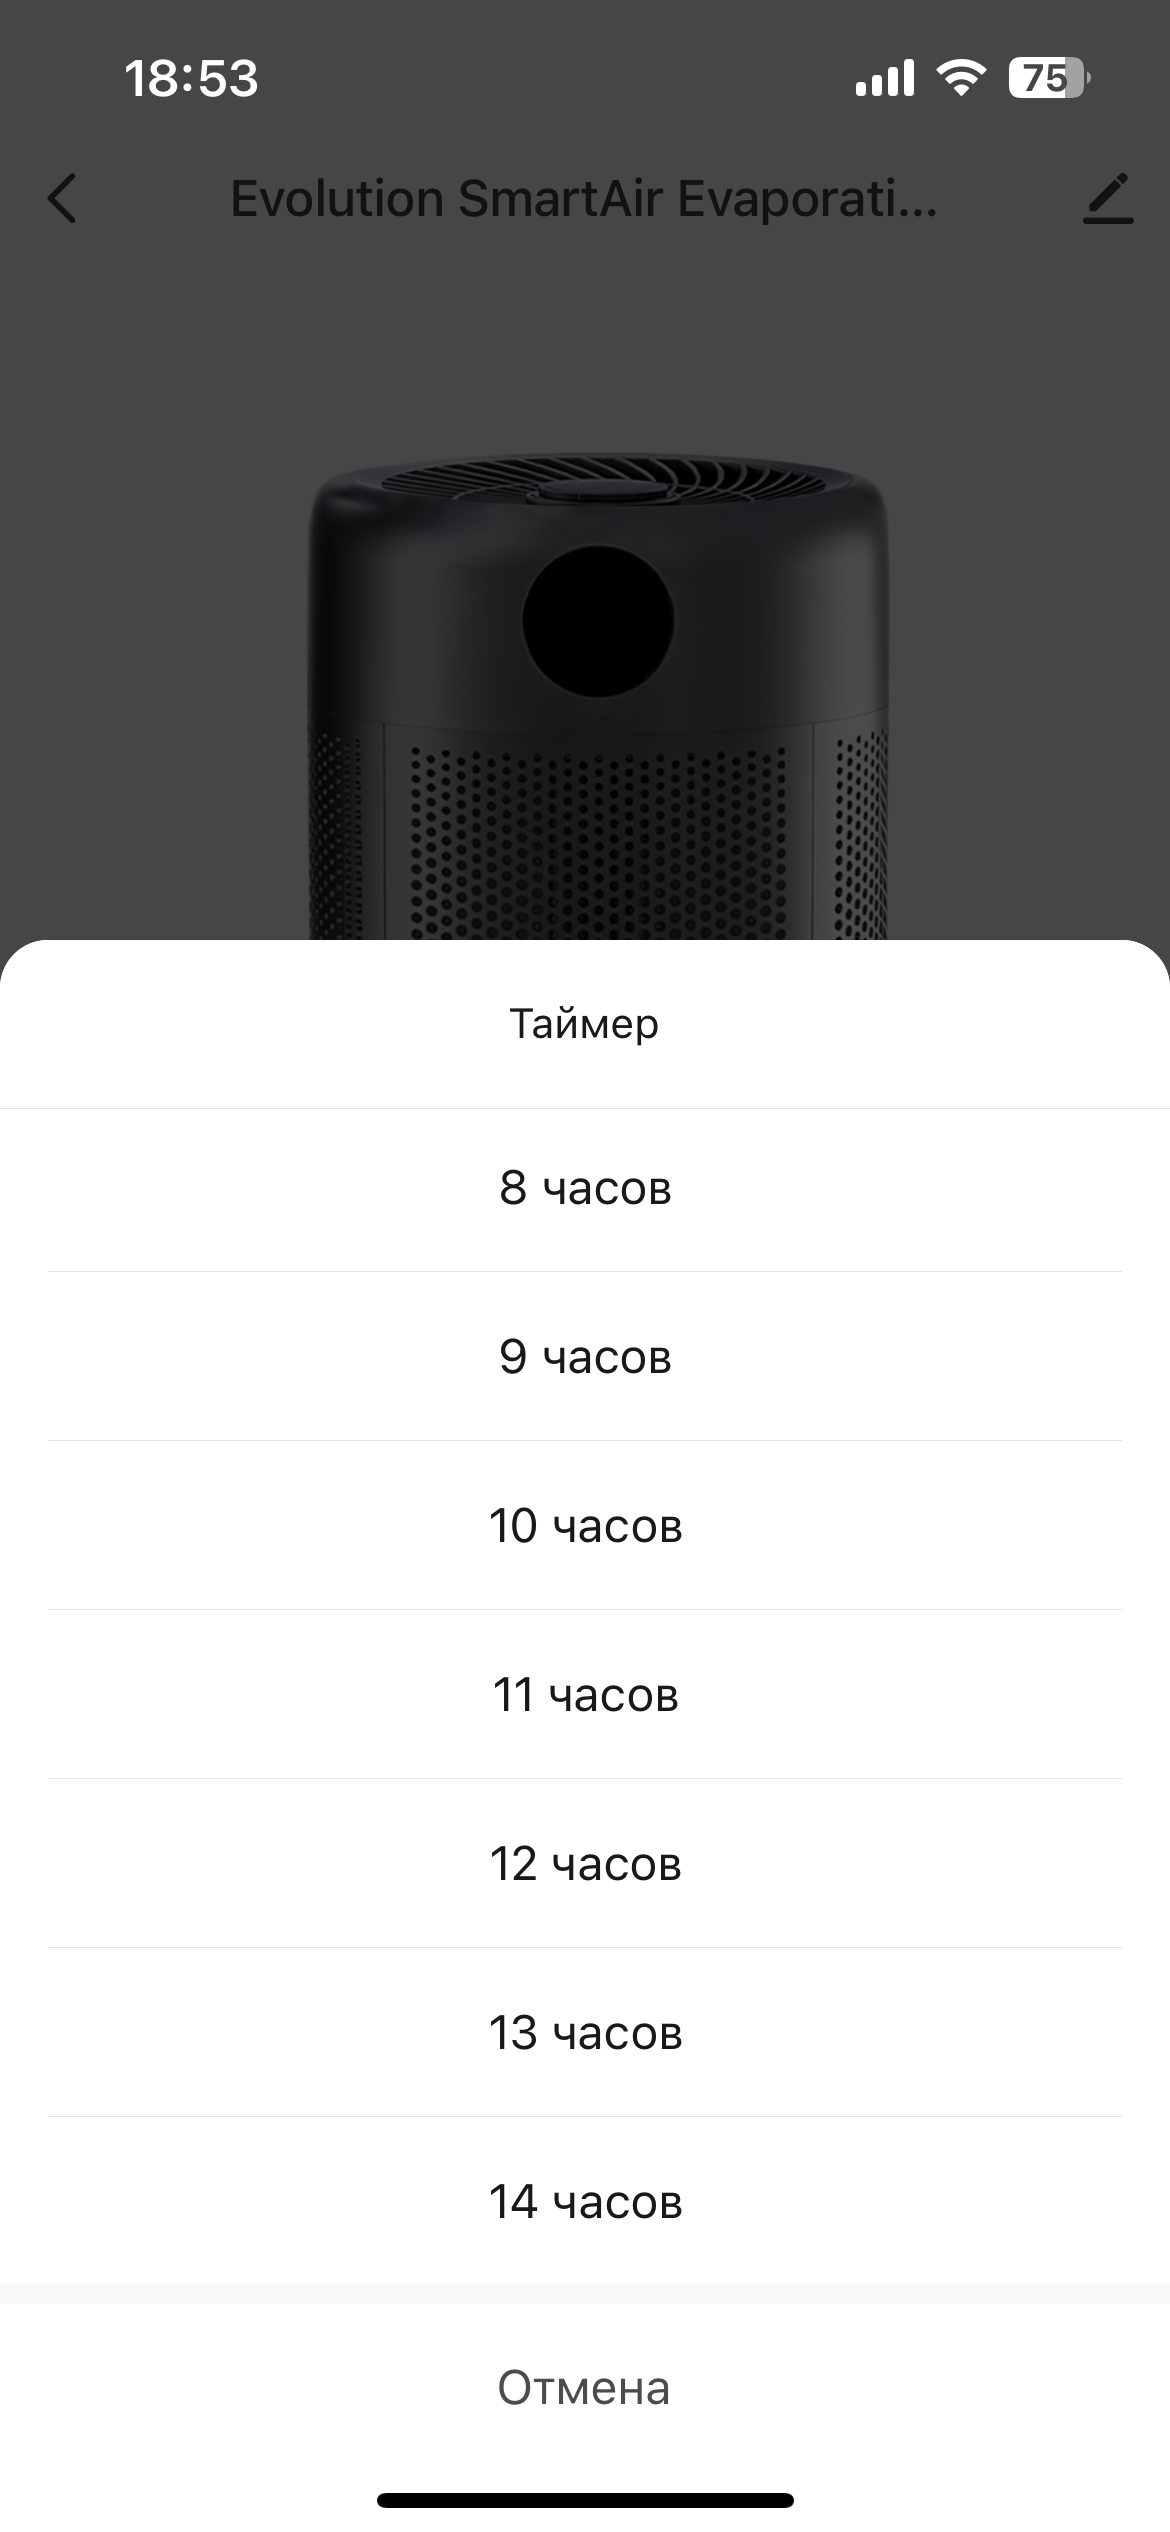
Task: Open the edit pencil icon
Action: click(x=1108, y=198)
